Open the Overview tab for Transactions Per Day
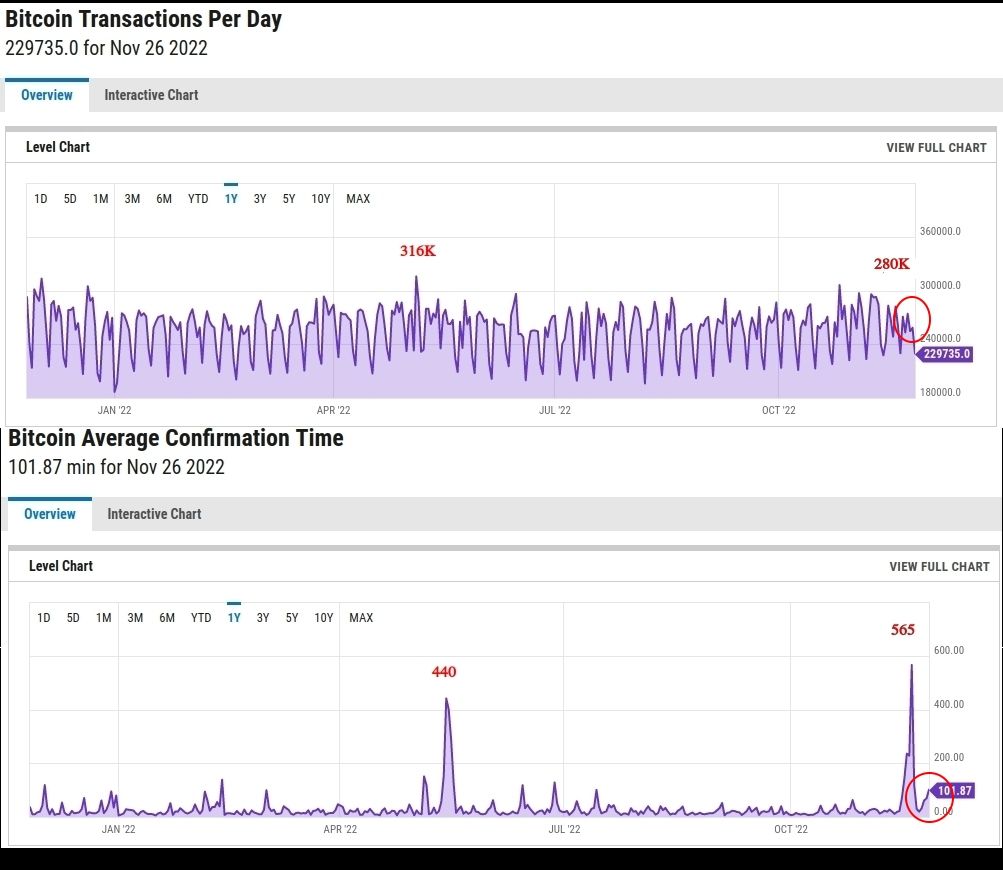 pyautogui.click(x=47, y=95)
